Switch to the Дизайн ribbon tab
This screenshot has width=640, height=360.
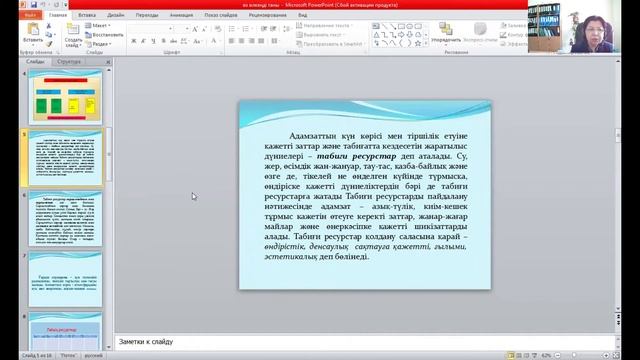(x=116, y=15)
